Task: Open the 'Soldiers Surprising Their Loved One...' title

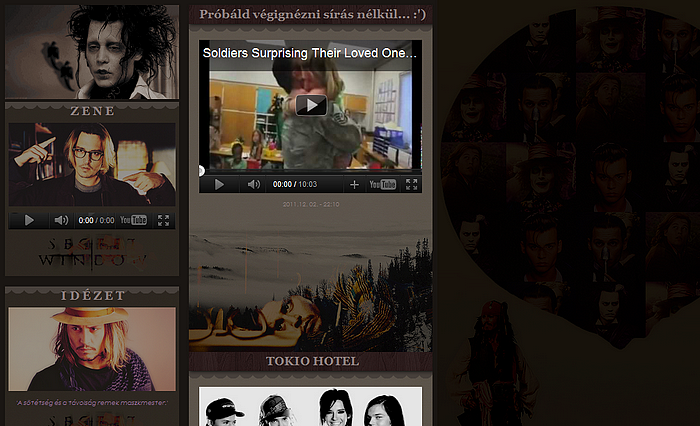Action: click(x=309, y=53)
